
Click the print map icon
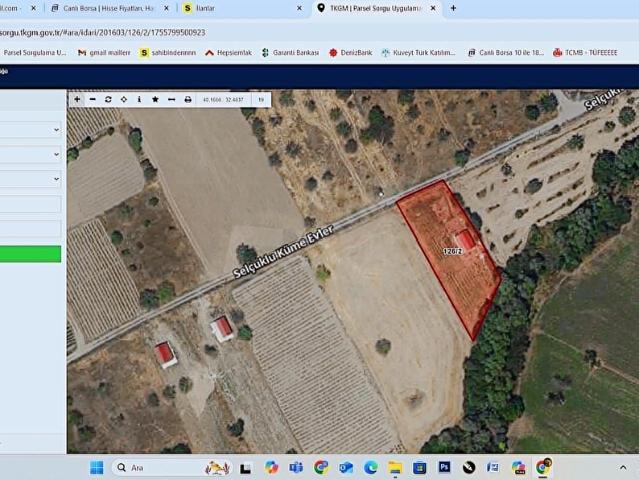pos(187,100)
